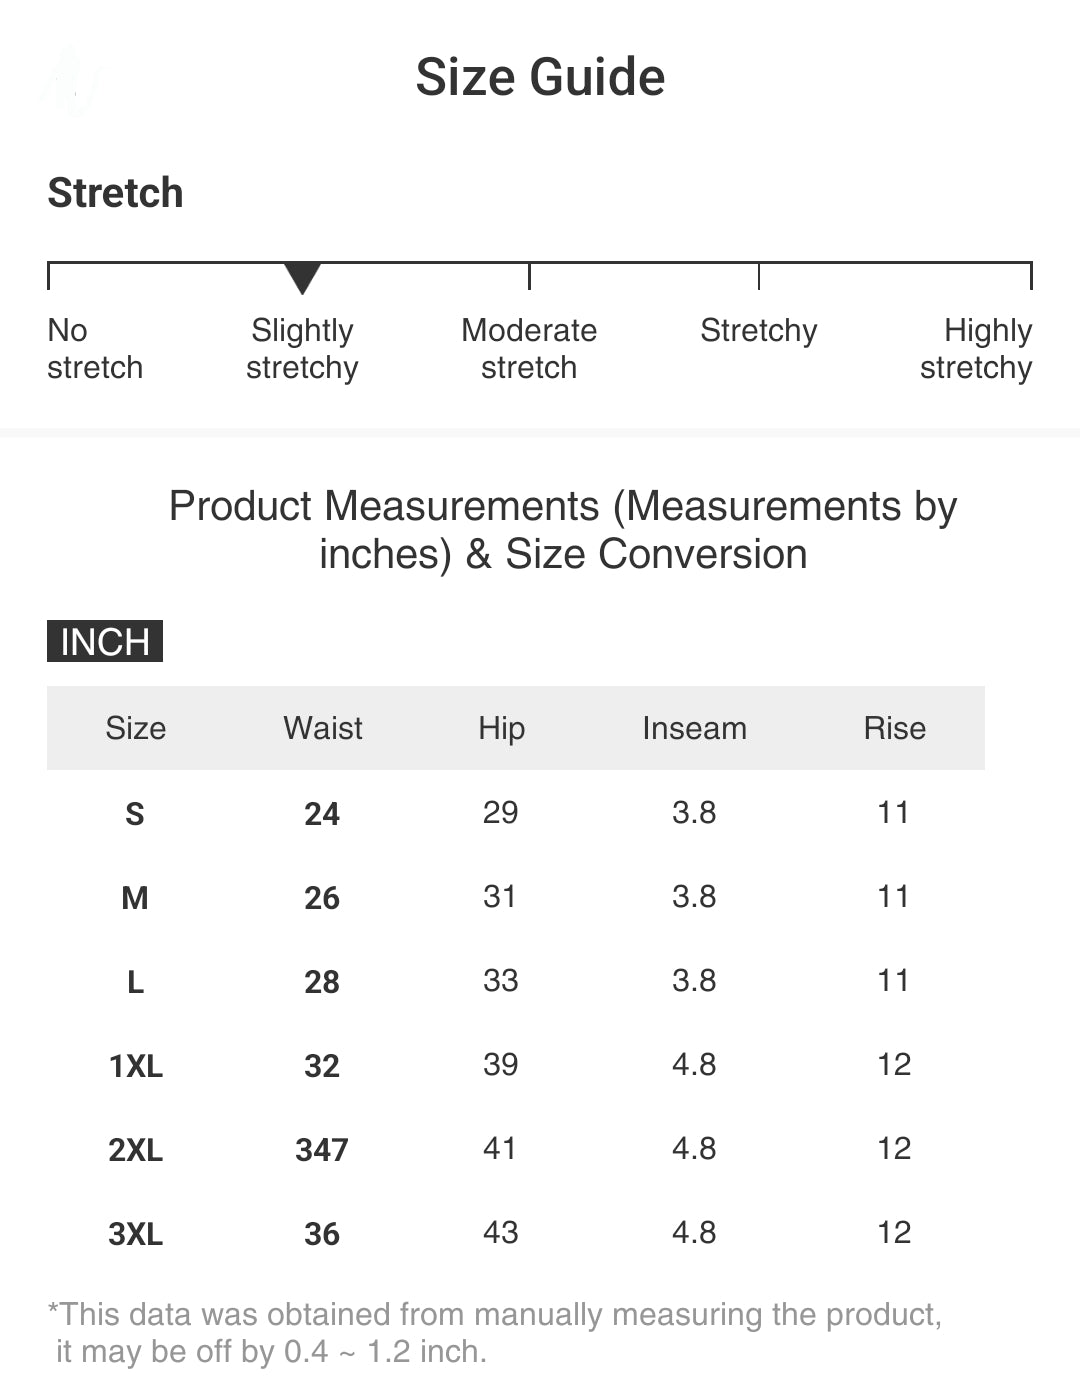Click the "Highly stretchy" scale label

(976, 349)
